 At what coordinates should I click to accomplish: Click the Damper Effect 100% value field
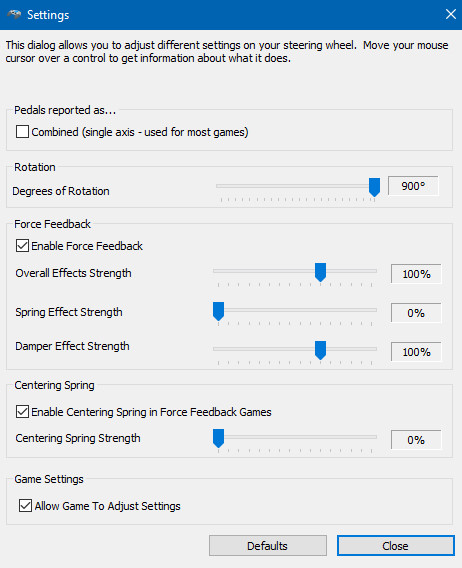tap(416, 352)
